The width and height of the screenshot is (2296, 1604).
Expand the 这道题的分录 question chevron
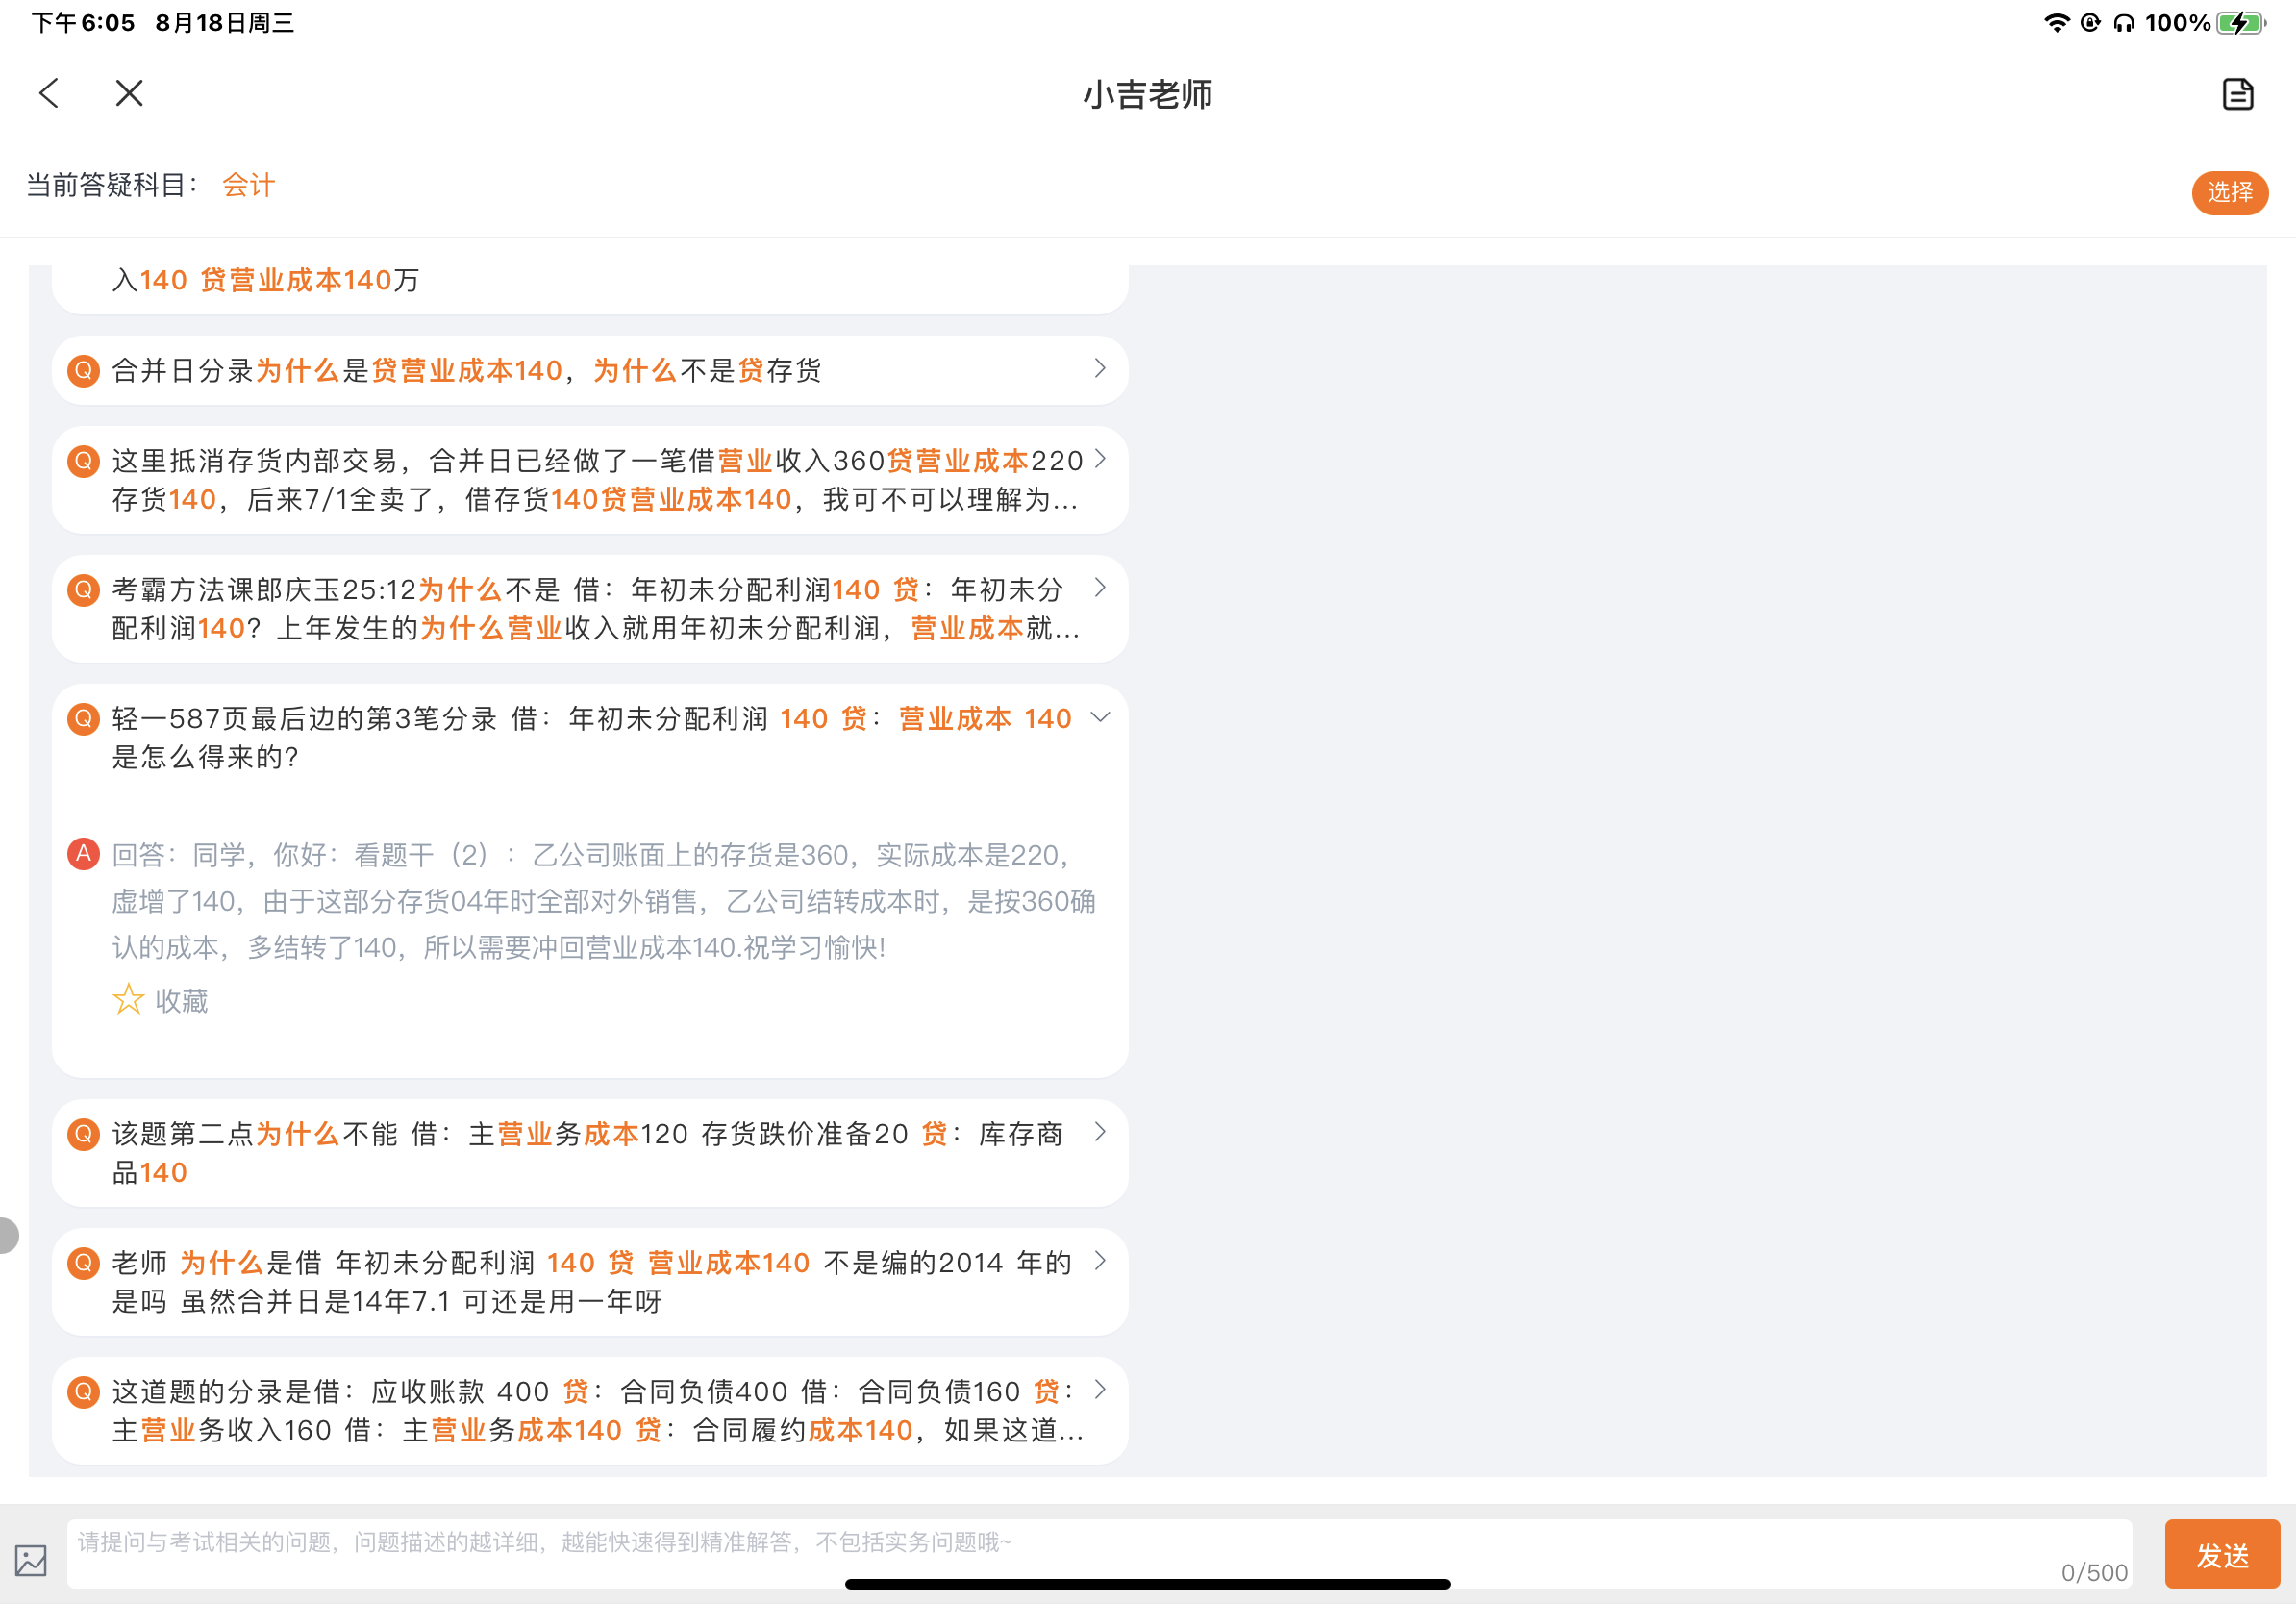tap(1100, 1390)
